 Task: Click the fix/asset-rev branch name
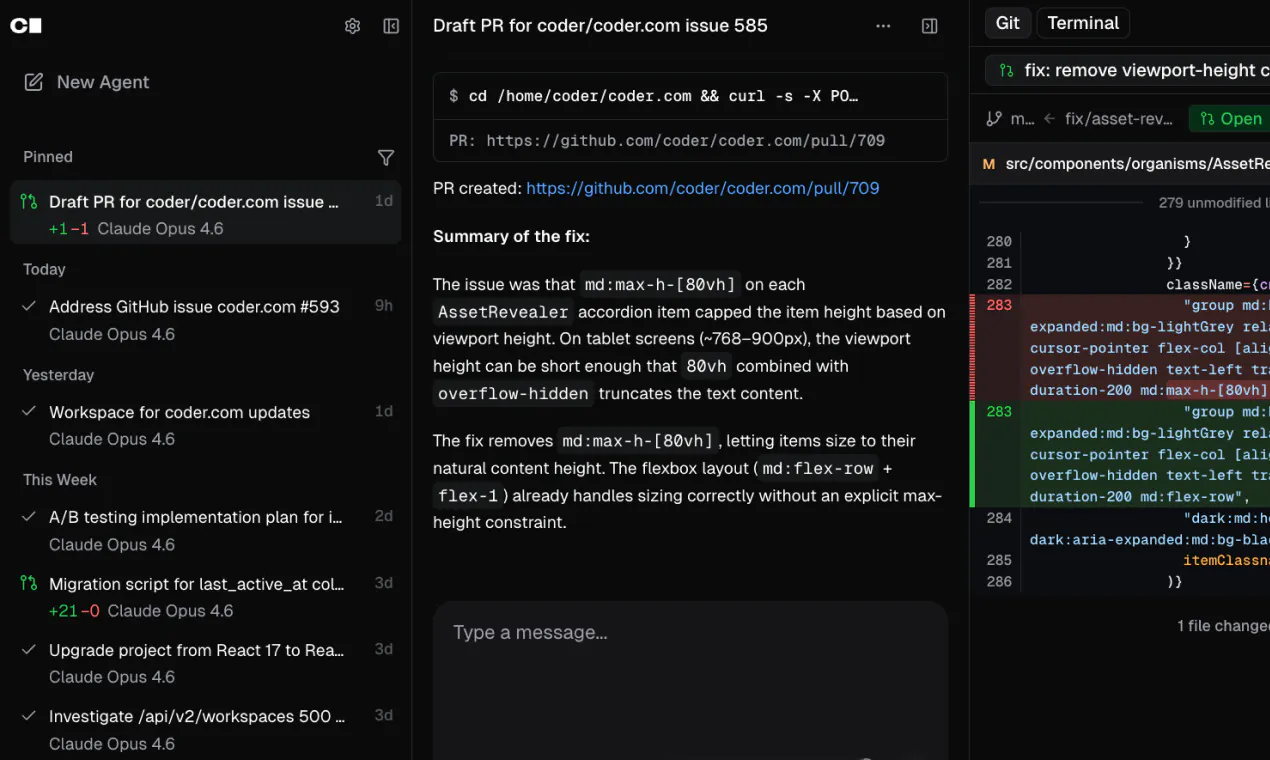[x=1119, y=118]
